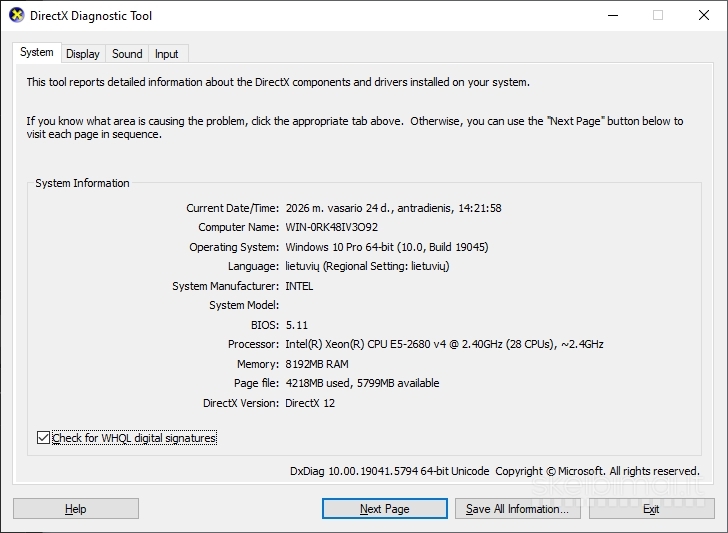Click the BIOS version 5.11 value
The image size is (728, 533).
[297, 325]
